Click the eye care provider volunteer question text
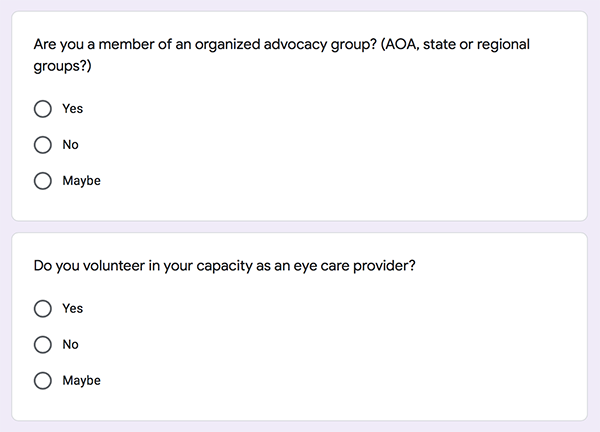The image size is (600, 432). [x=224, y=266]
